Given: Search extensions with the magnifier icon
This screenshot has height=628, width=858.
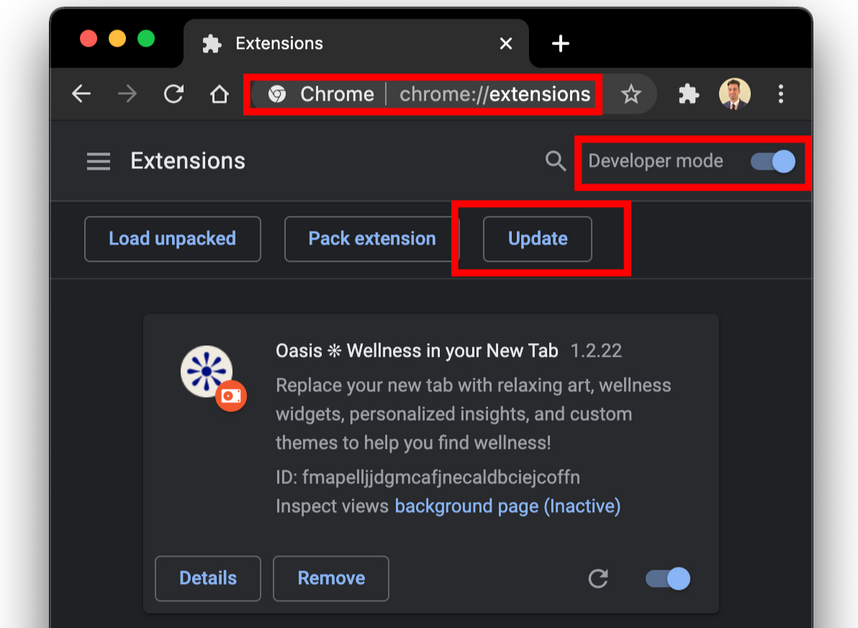Looking at the screenshot, I should tap(555, 161).
